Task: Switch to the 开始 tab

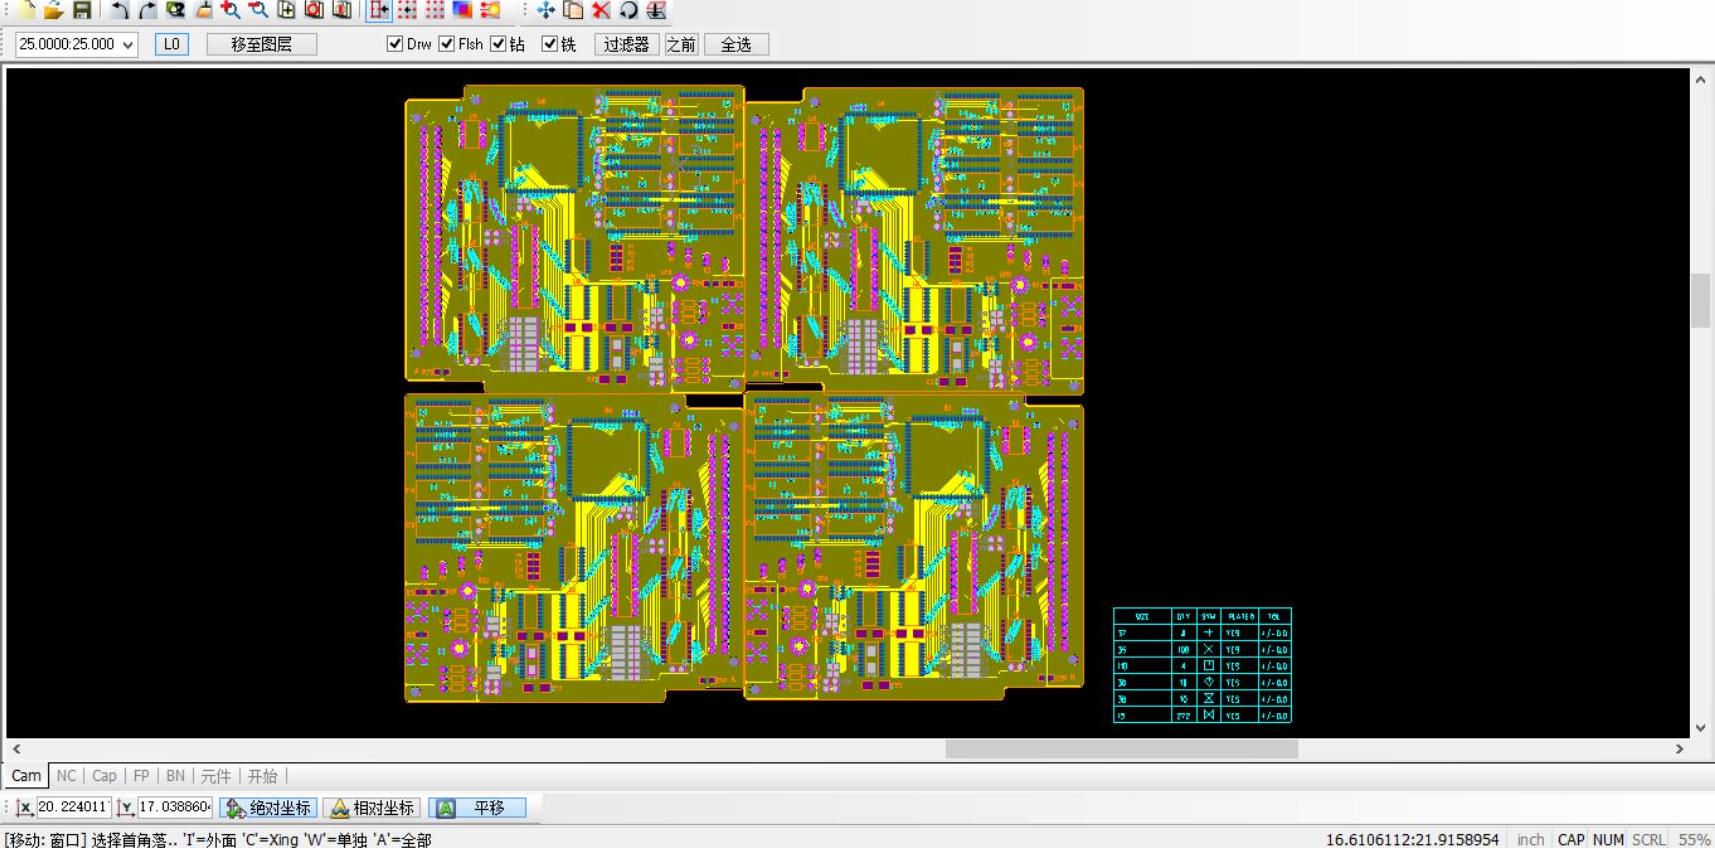Action: [x=262, y=776]
